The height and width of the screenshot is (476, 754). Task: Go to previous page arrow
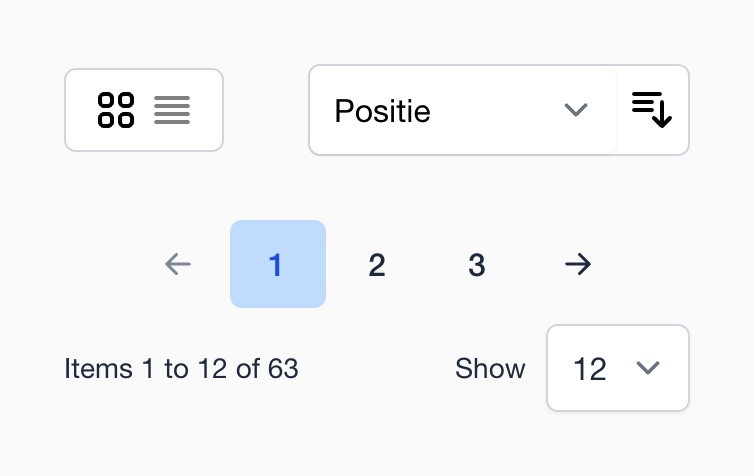coord(178,264)
